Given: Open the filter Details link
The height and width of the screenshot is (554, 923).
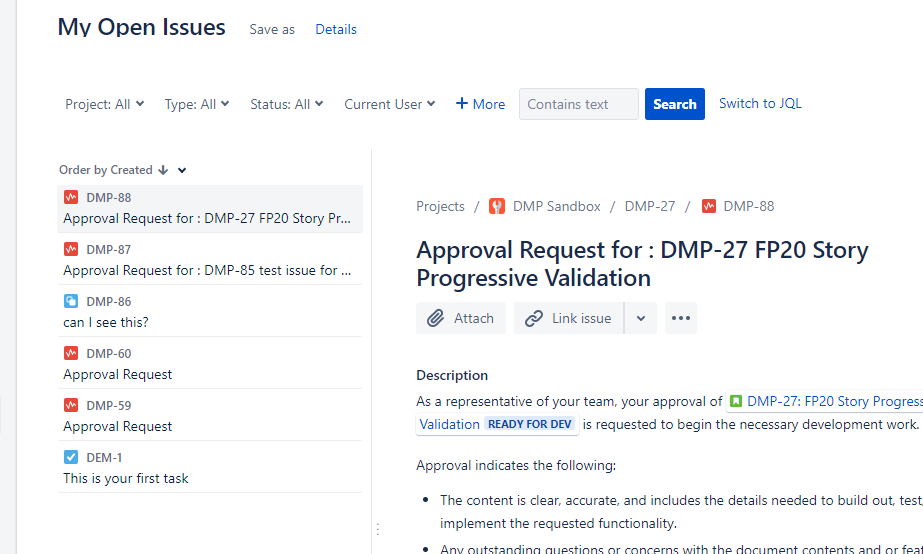Looking at the screenshot, I should coord(336,29).
